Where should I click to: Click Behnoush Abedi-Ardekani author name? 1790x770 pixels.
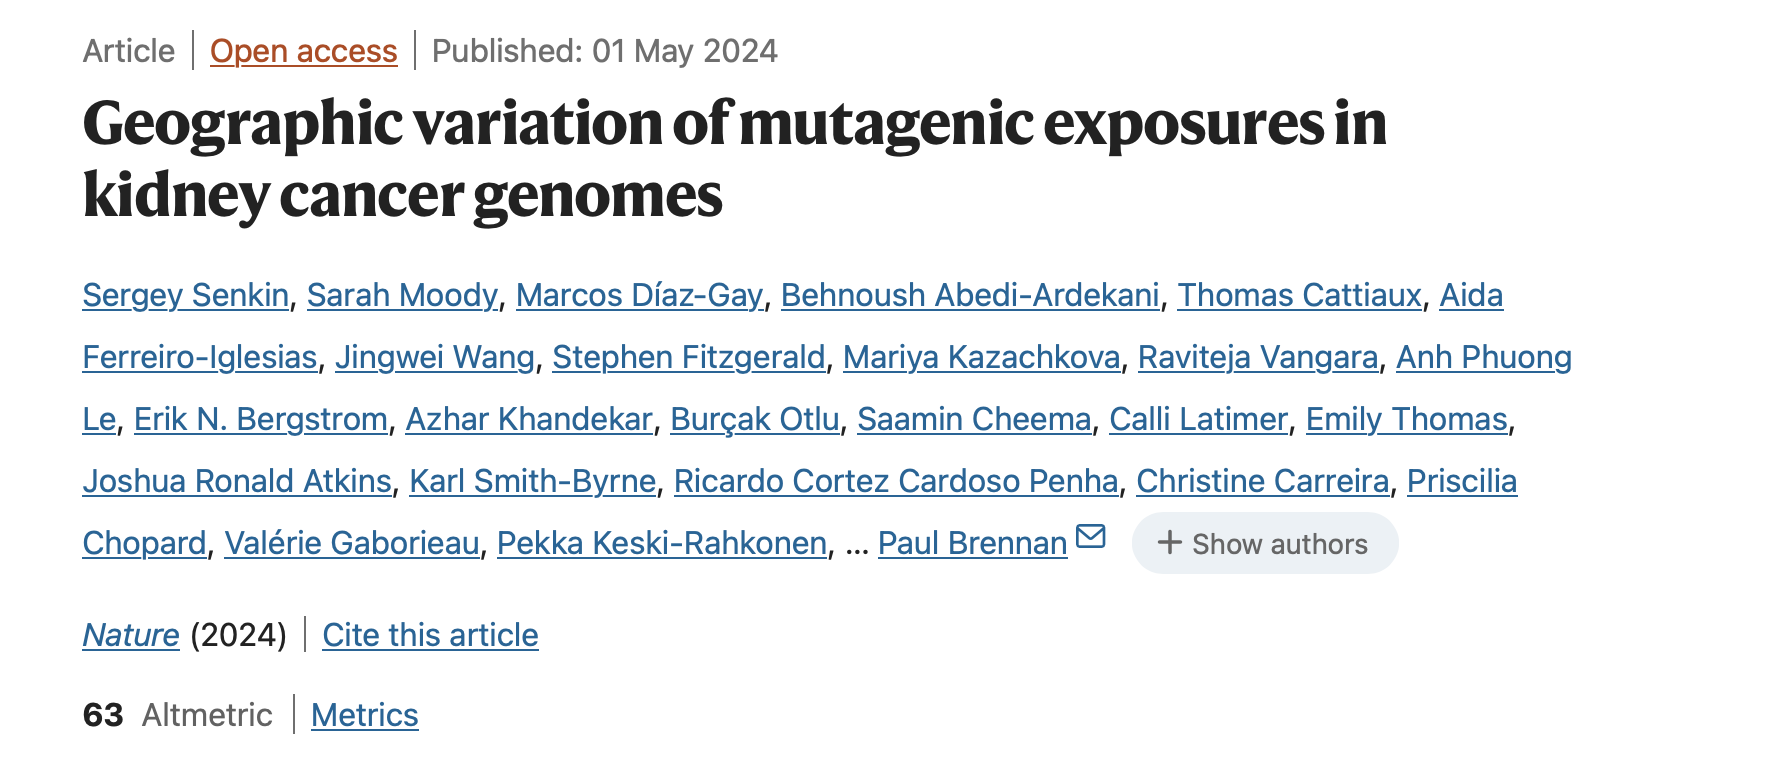click(970, 295)
